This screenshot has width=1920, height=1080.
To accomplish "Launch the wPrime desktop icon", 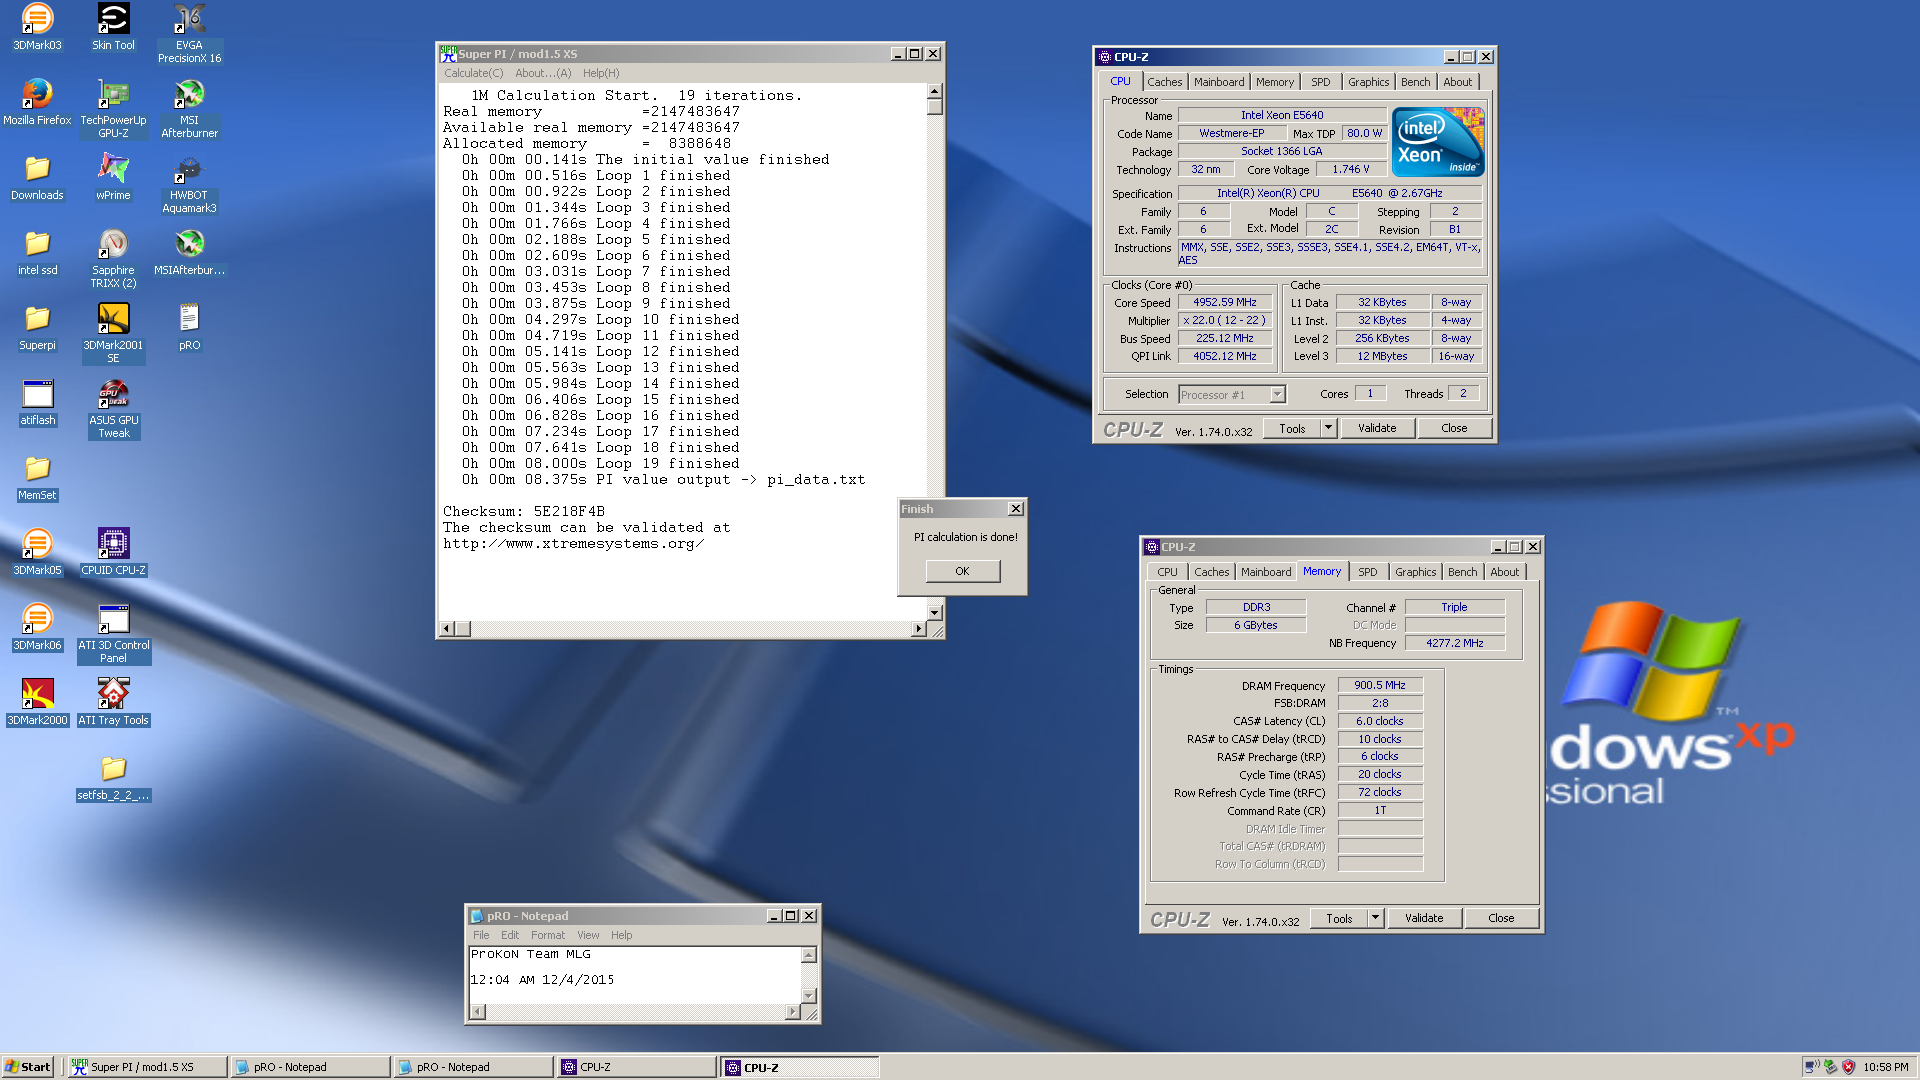I will (x=113, y=177).
